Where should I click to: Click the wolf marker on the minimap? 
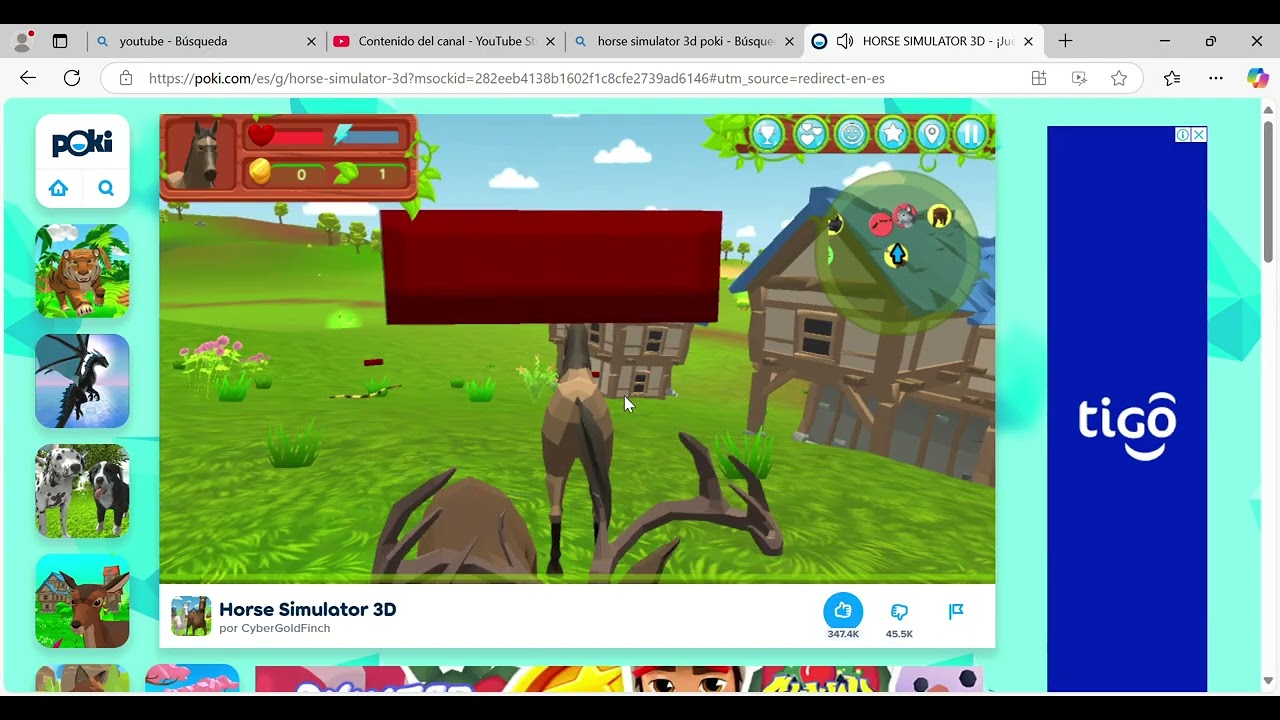coord(905,215)
